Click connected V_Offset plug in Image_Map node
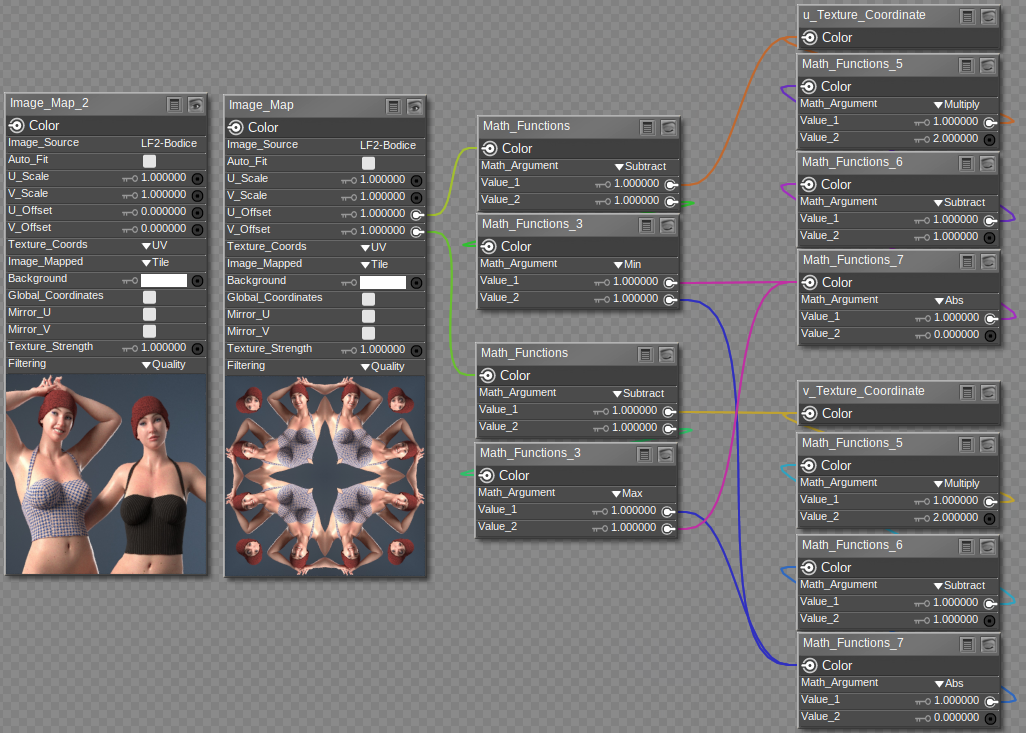The width and height of the screenshot is (1026, 733). click(417, 231)
